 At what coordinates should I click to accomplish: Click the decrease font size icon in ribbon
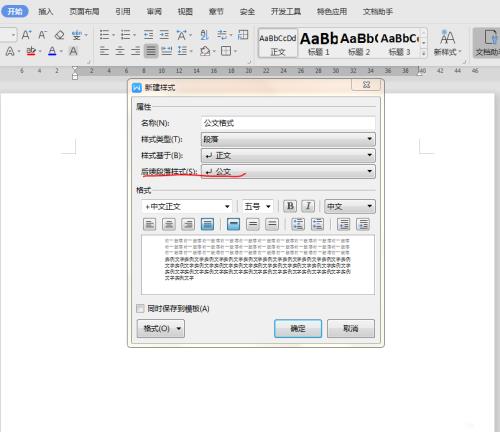(x=42, y=35)
